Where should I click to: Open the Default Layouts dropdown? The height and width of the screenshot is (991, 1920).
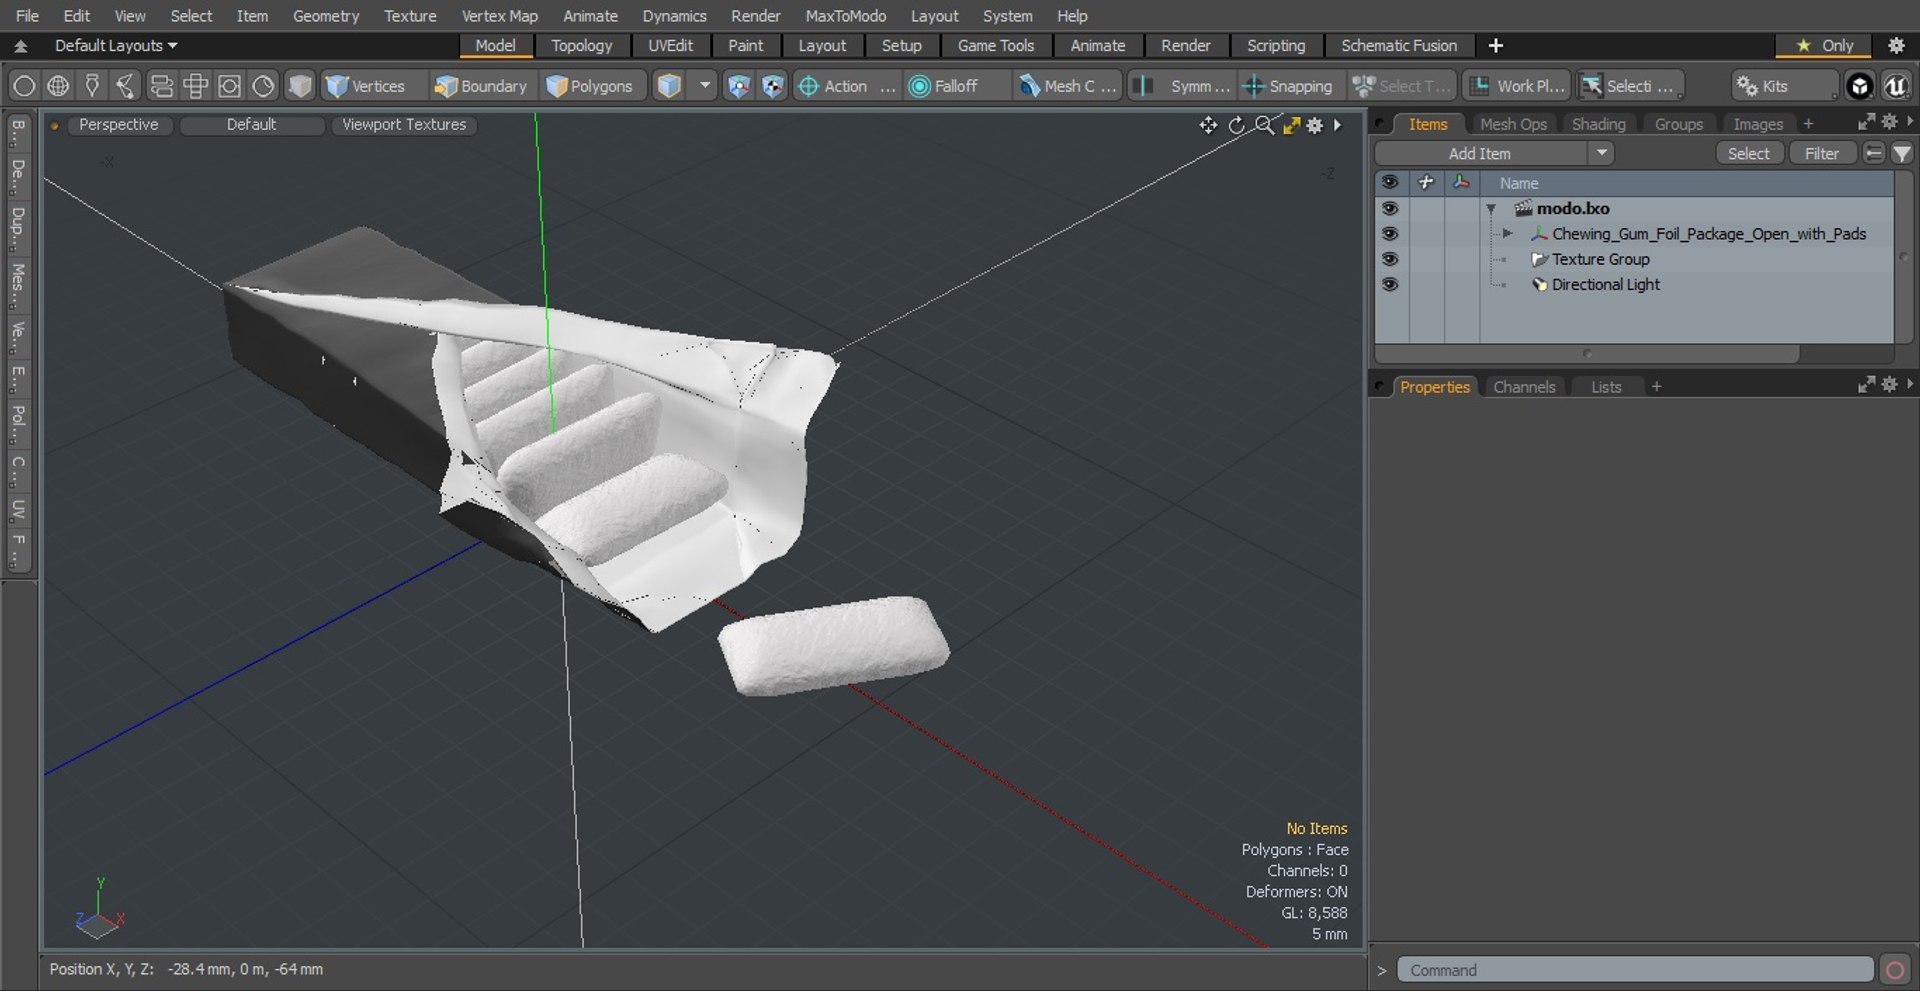pyautogui.click(x=116, y=45)
